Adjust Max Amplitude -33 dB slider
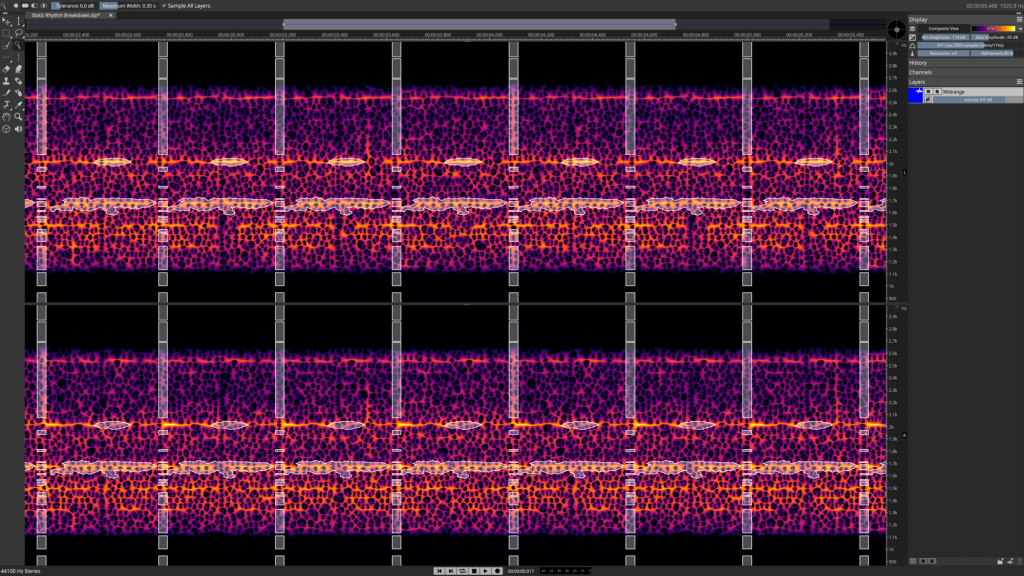This screenshot has height=576, width=1024. coord(997,37)
